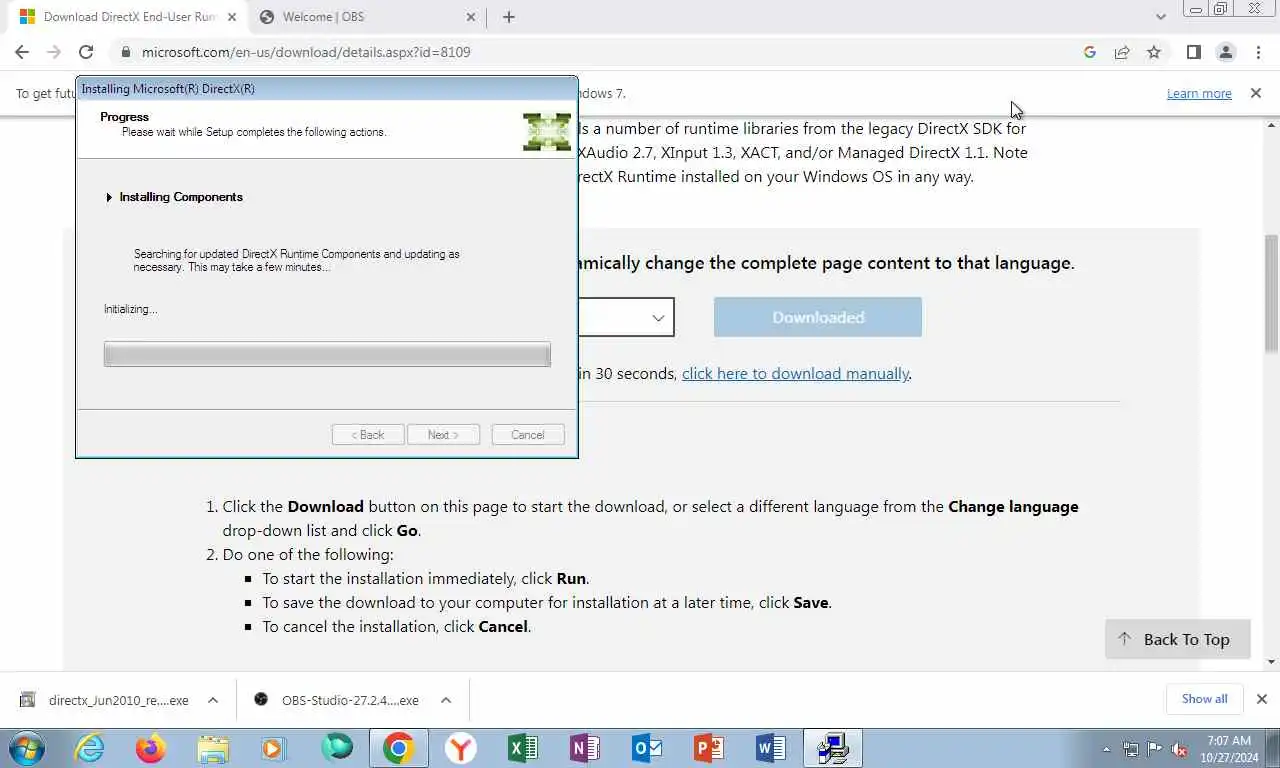Click the Chrome taskbar icon
The width and height of the screenshot is (1280, 768).
click(x=399, y=748)
